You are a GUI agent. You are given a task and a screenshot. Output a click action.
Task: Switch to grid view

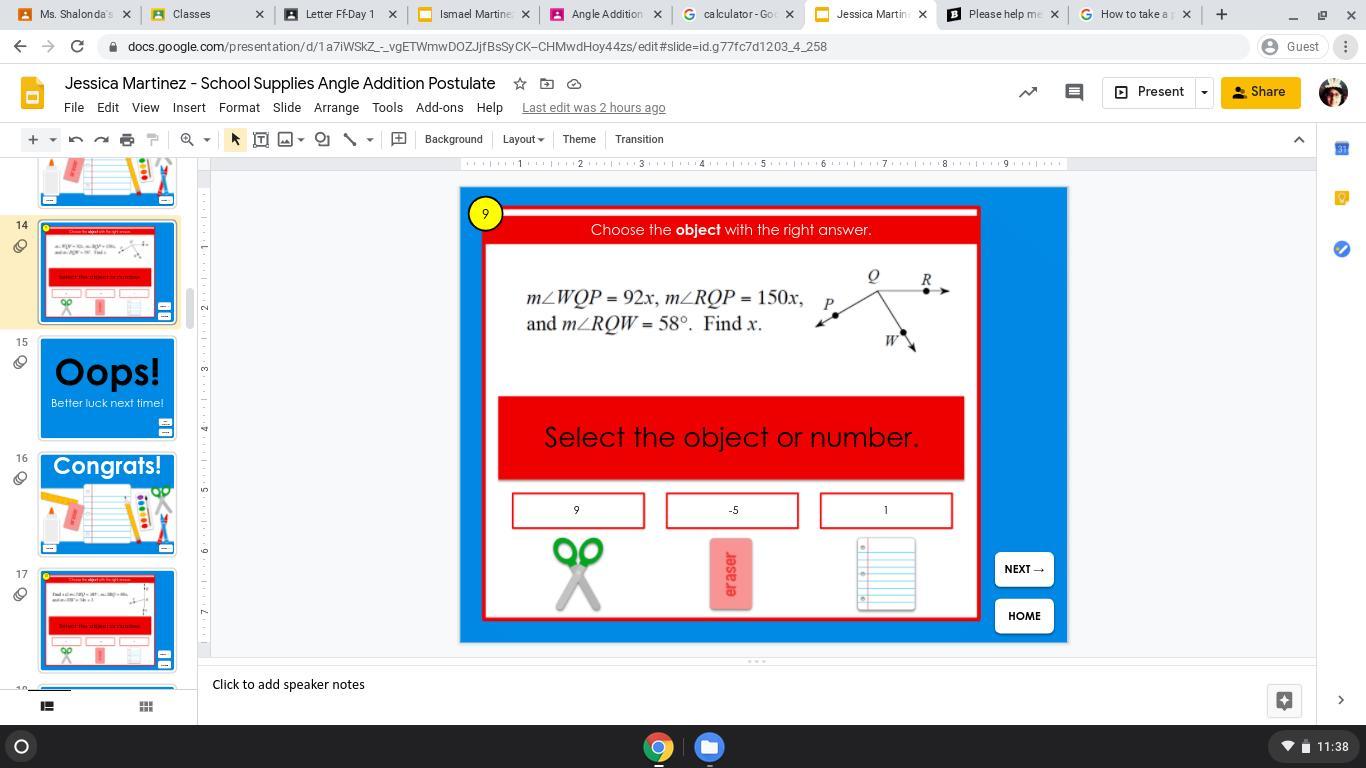tap(146, 706)
